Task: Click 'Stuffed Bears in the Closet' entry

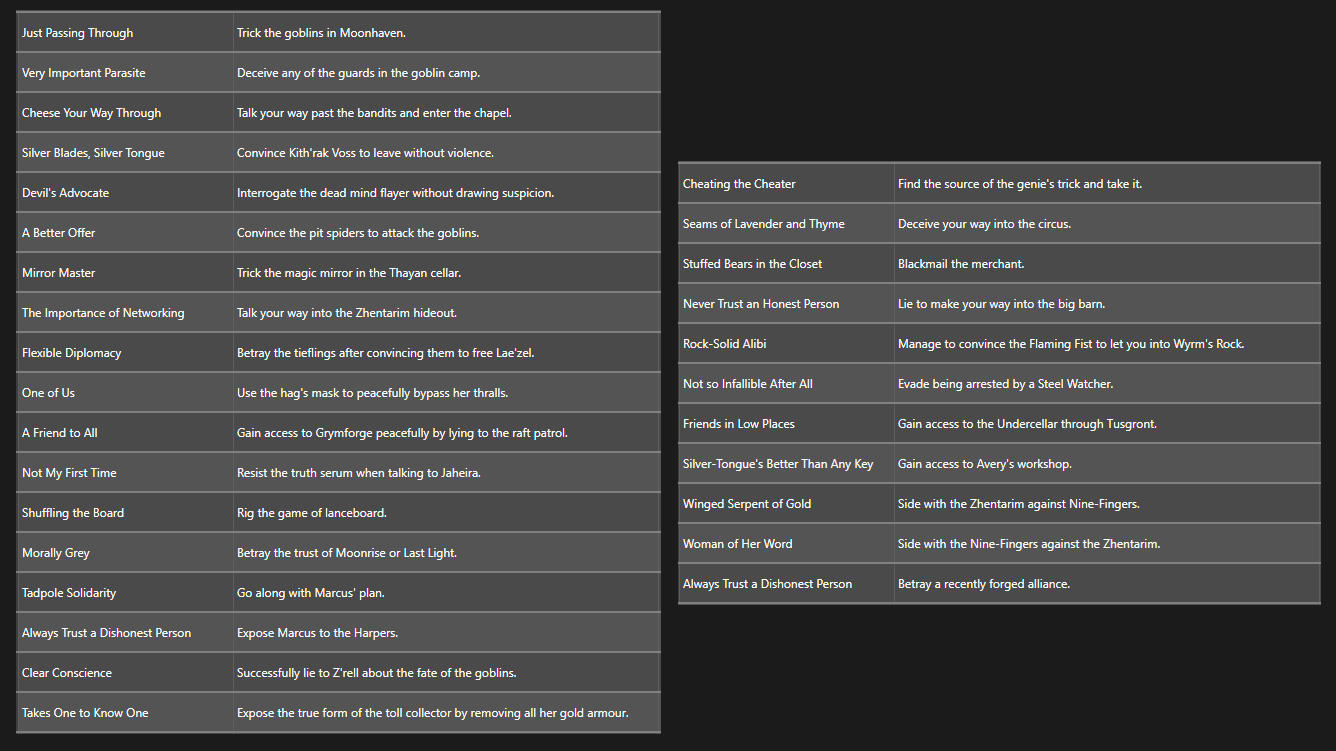Action: pos(753,264)
